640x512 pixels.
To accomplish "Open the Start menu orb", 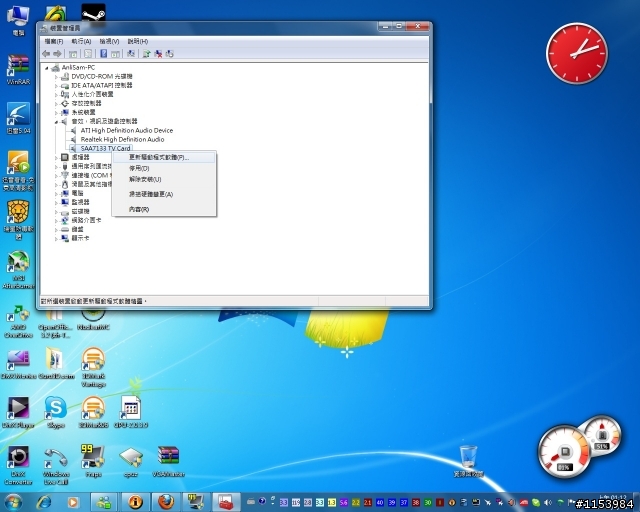I will (x=13, y=501).
